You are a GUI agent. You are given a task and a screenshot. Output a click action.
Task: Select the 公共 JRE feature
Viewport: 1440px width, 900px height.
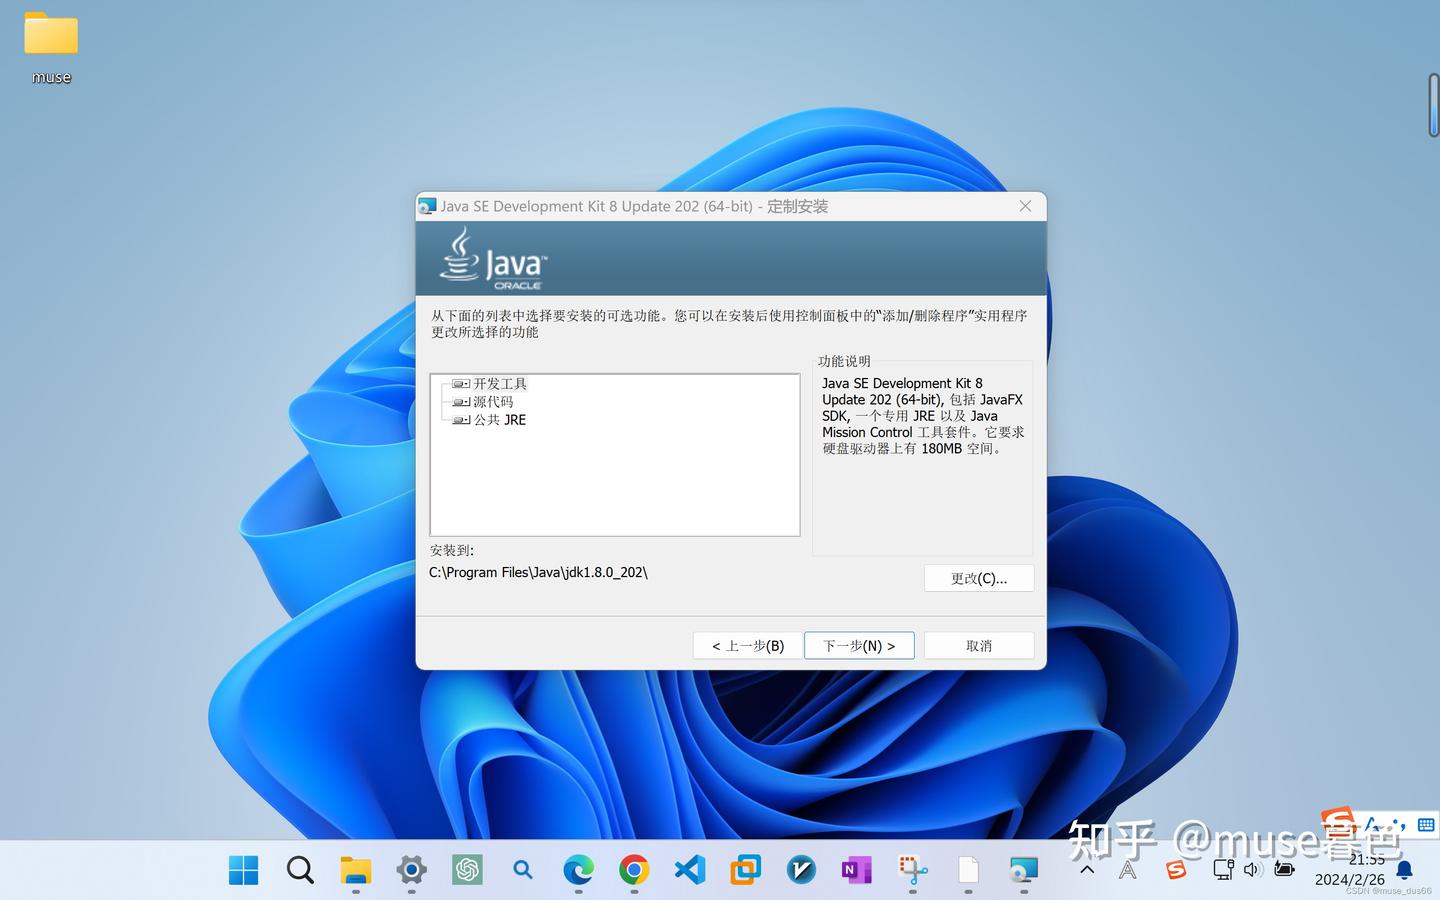[x=501, y=419]
